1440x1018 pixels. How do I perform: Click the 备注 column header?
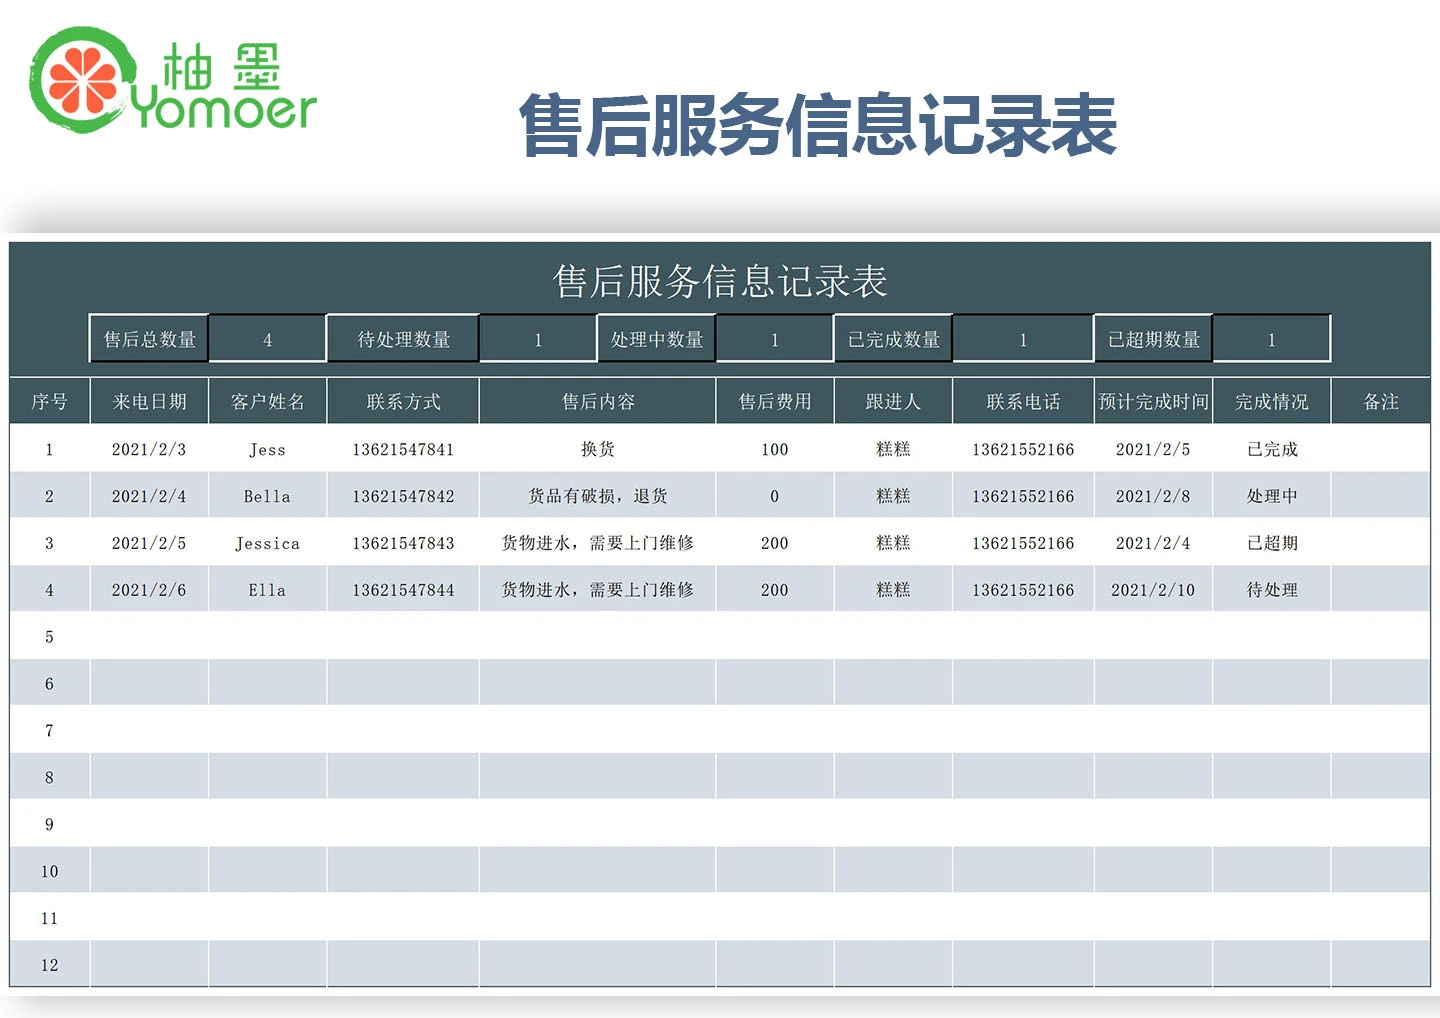click(x=1380, y=402)
